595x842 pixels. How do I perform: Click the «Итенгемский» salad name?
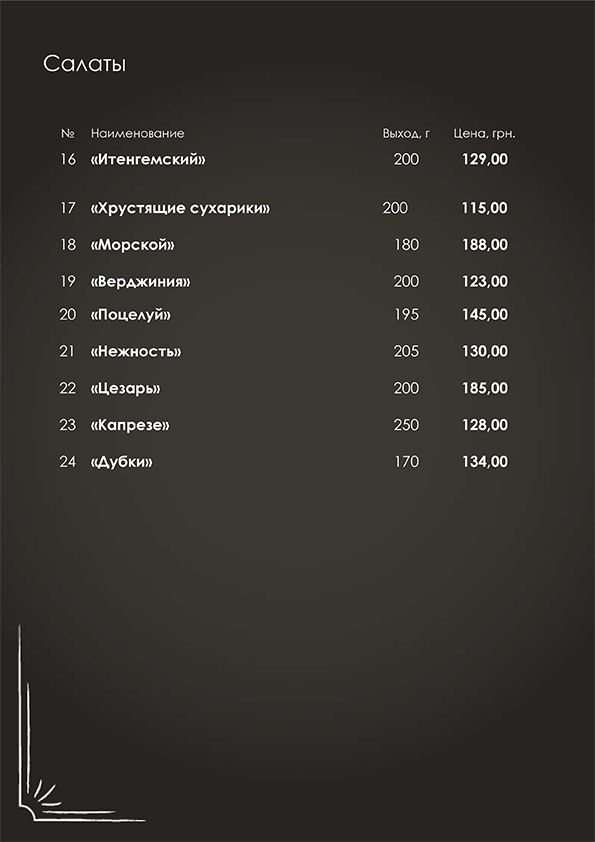[148, 159]
